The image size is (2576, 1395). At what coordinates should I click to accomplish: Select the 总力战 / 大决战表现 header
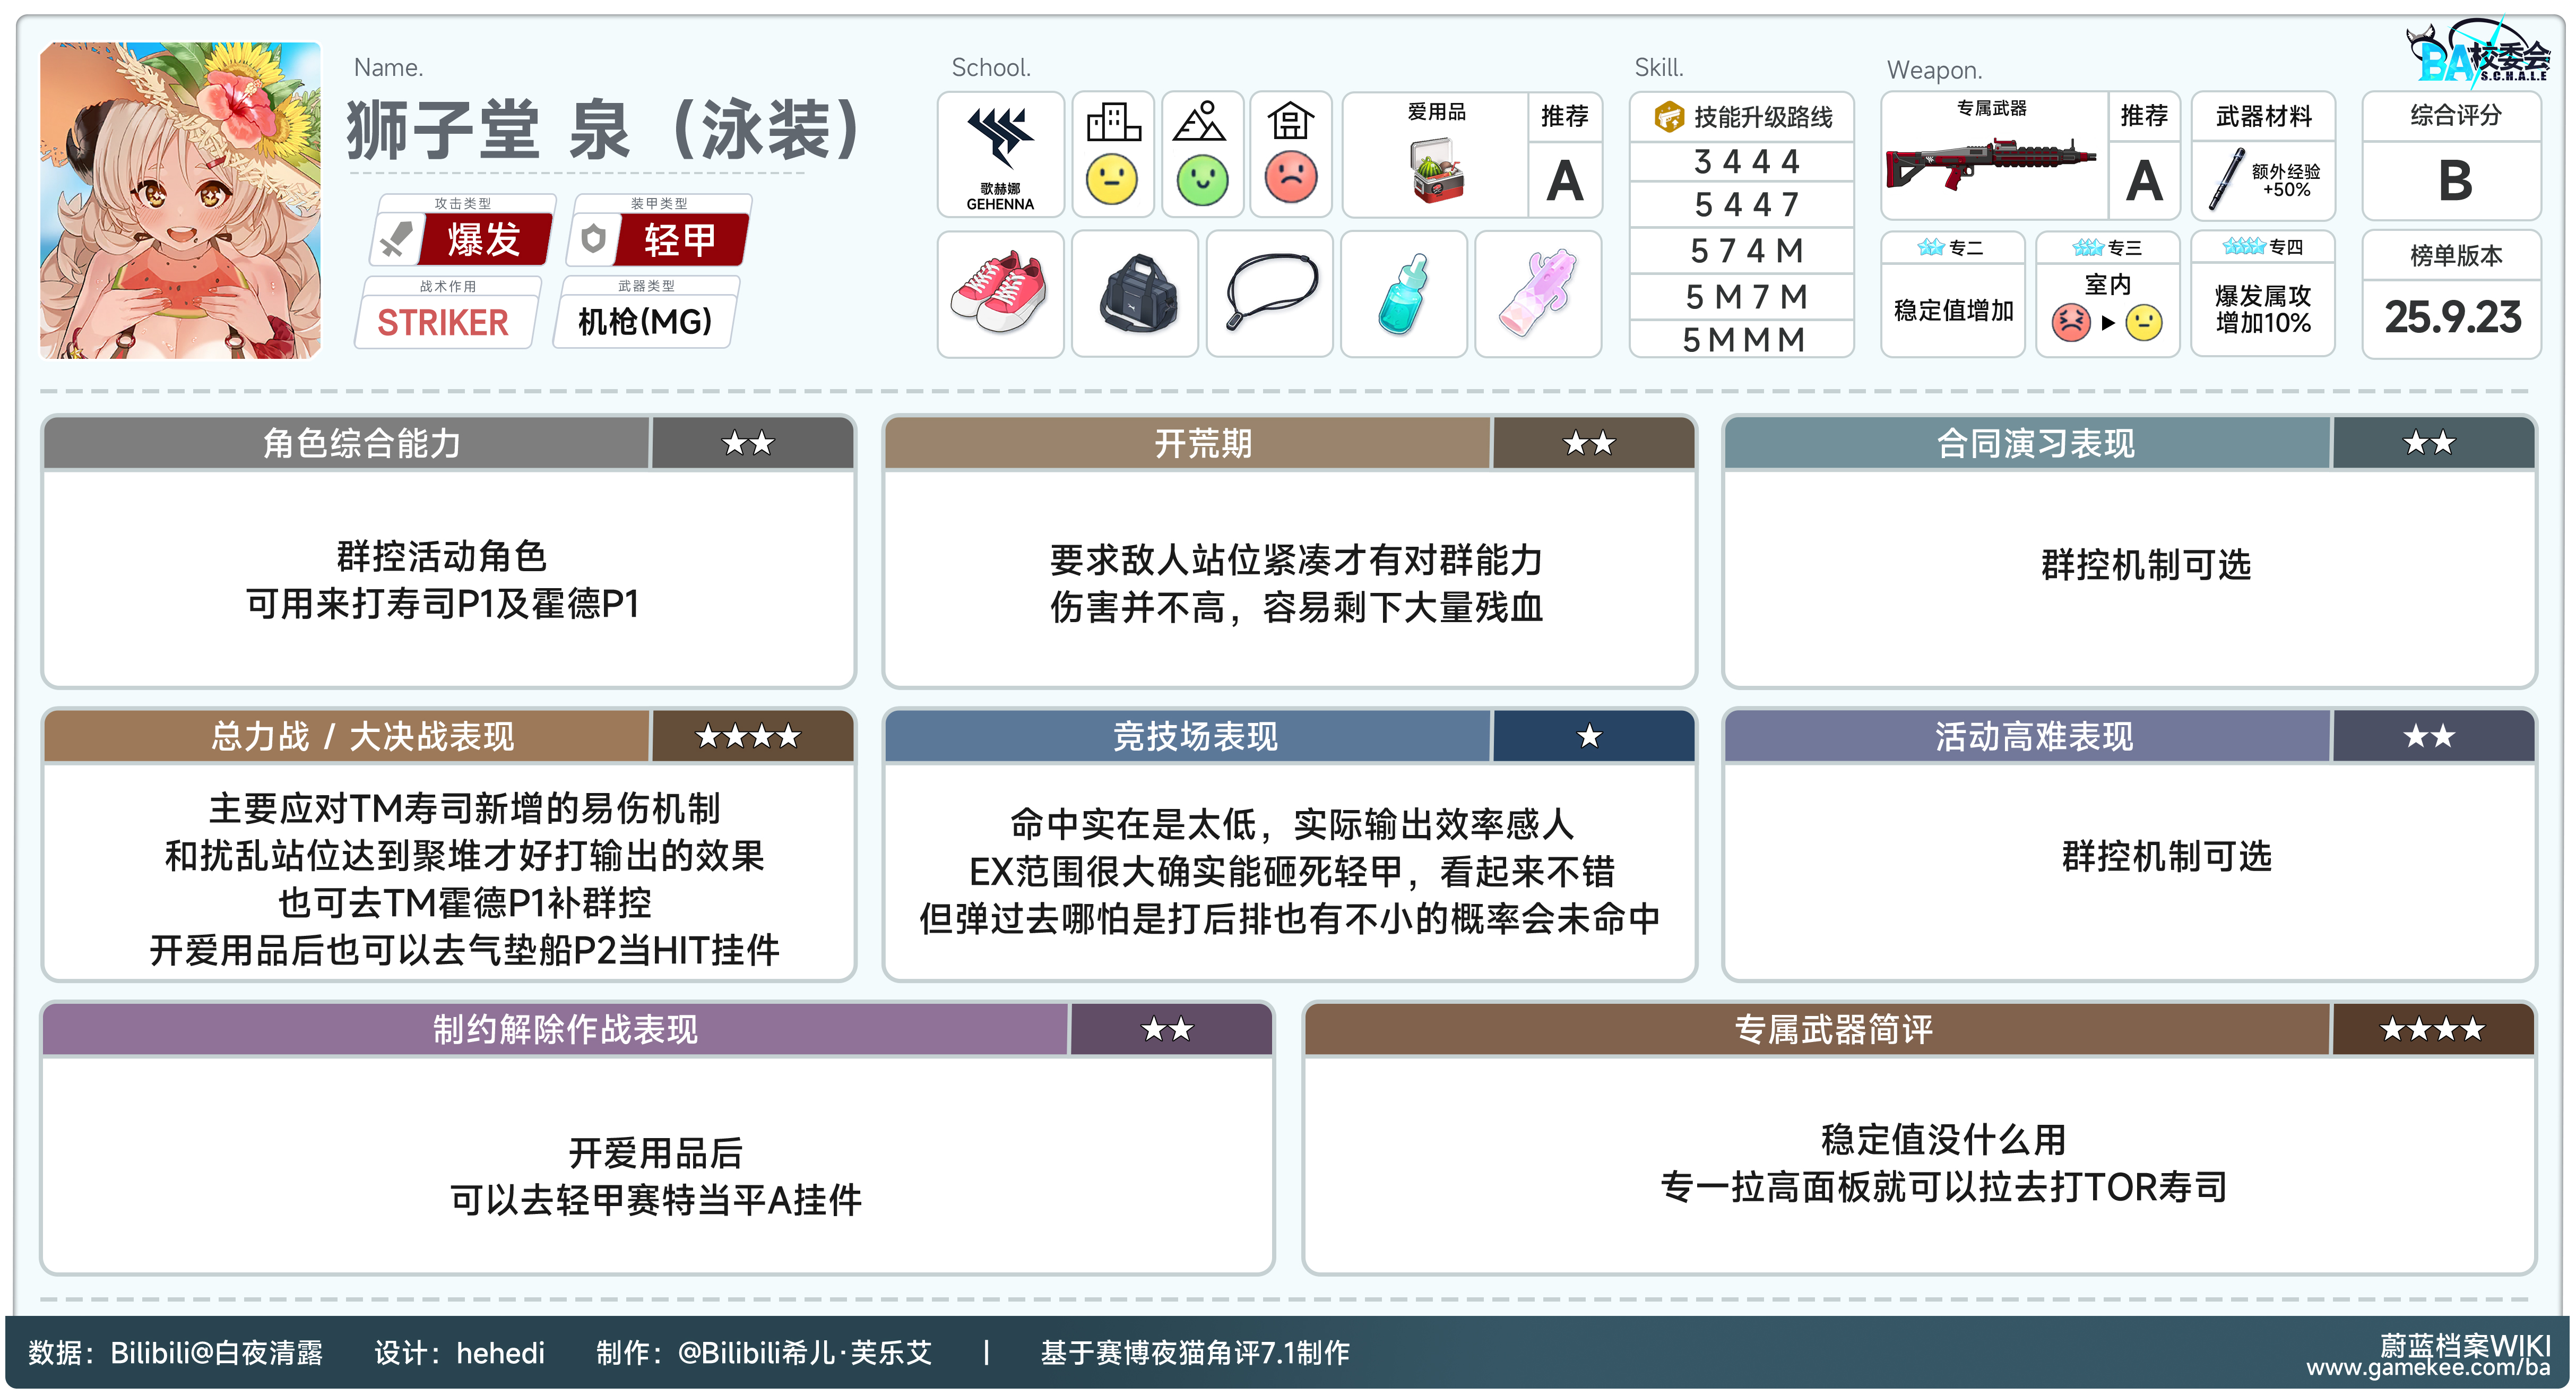(362, 737)
